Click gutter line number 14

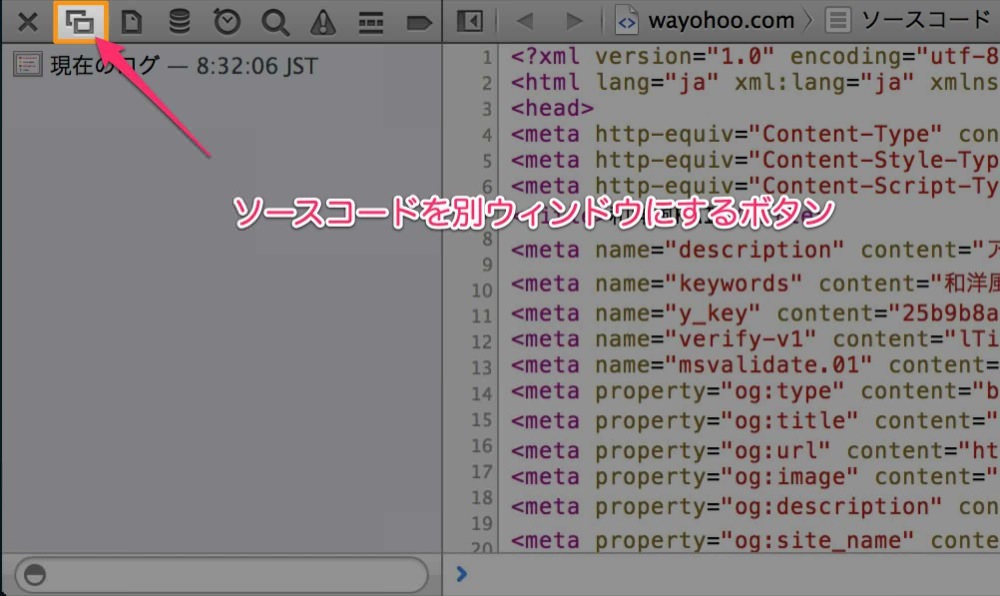pyautogui.click(x=482, y=394)
